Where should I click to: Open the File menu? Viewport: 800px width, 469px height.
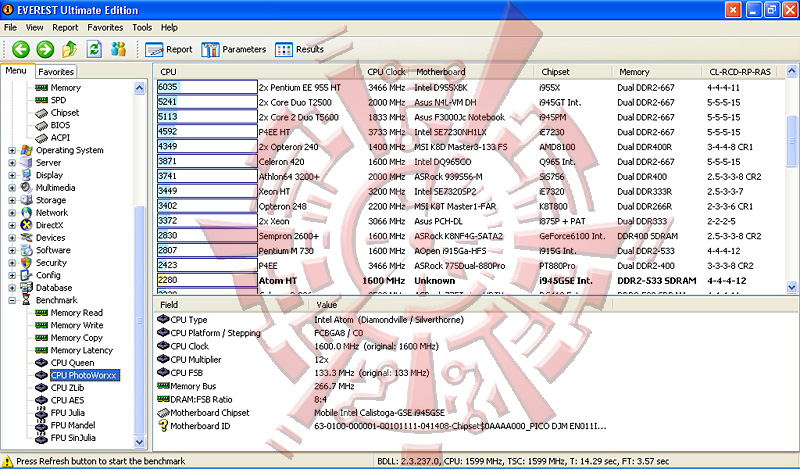pyautogui.click(x=10, y=28)
